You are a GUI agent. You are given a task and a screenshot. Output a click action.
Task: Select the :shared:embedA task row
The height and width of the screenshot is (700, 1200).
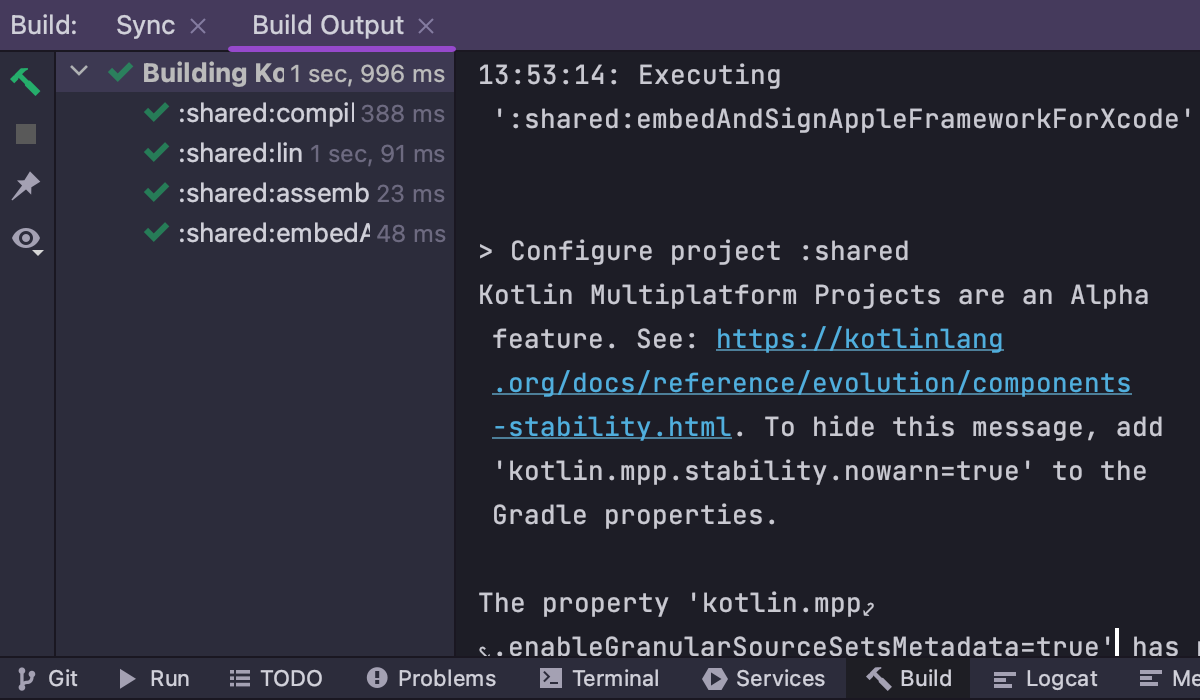(273, 234)
